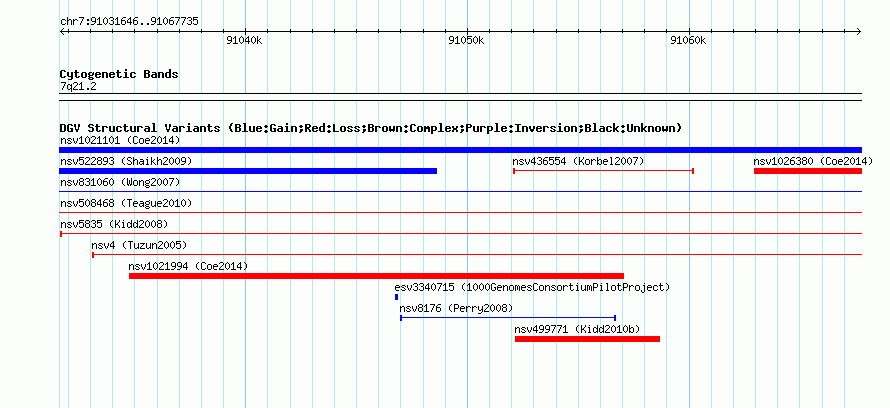890x408 pixels.
Task: Click the 91060k ruler label
Action: tap(689, 40)
